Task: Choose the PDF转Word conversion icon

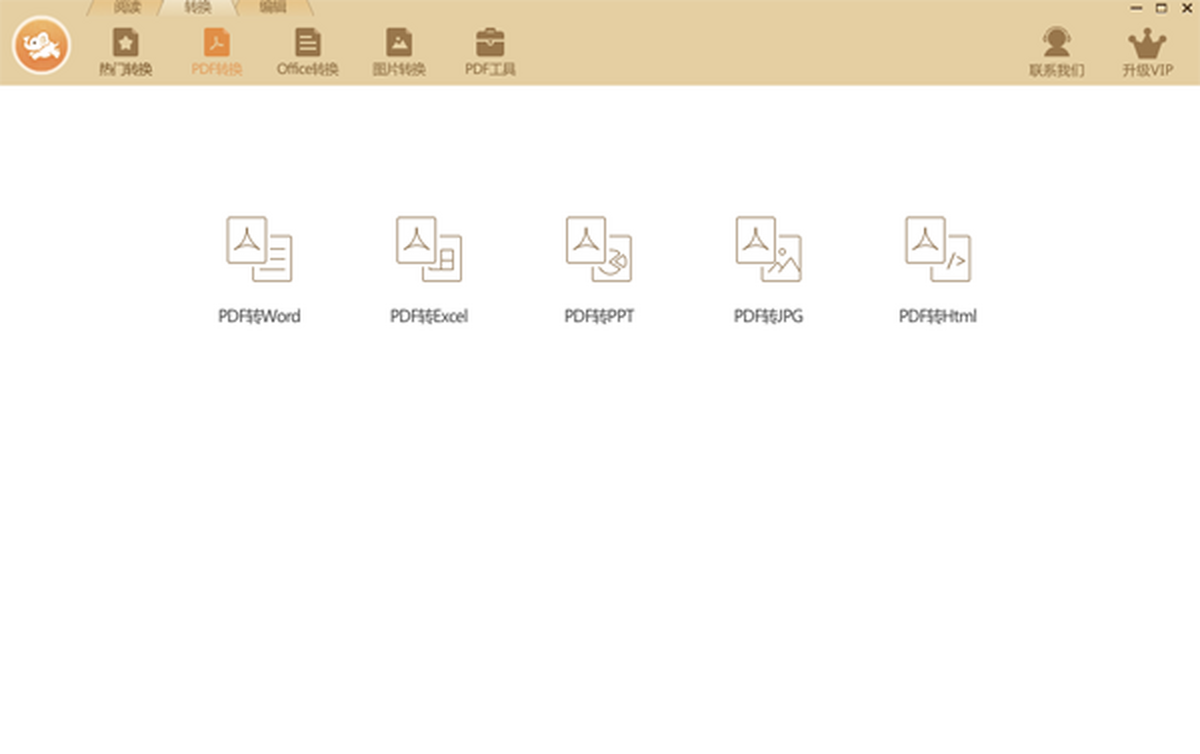Action: click(x=259, y=249)
